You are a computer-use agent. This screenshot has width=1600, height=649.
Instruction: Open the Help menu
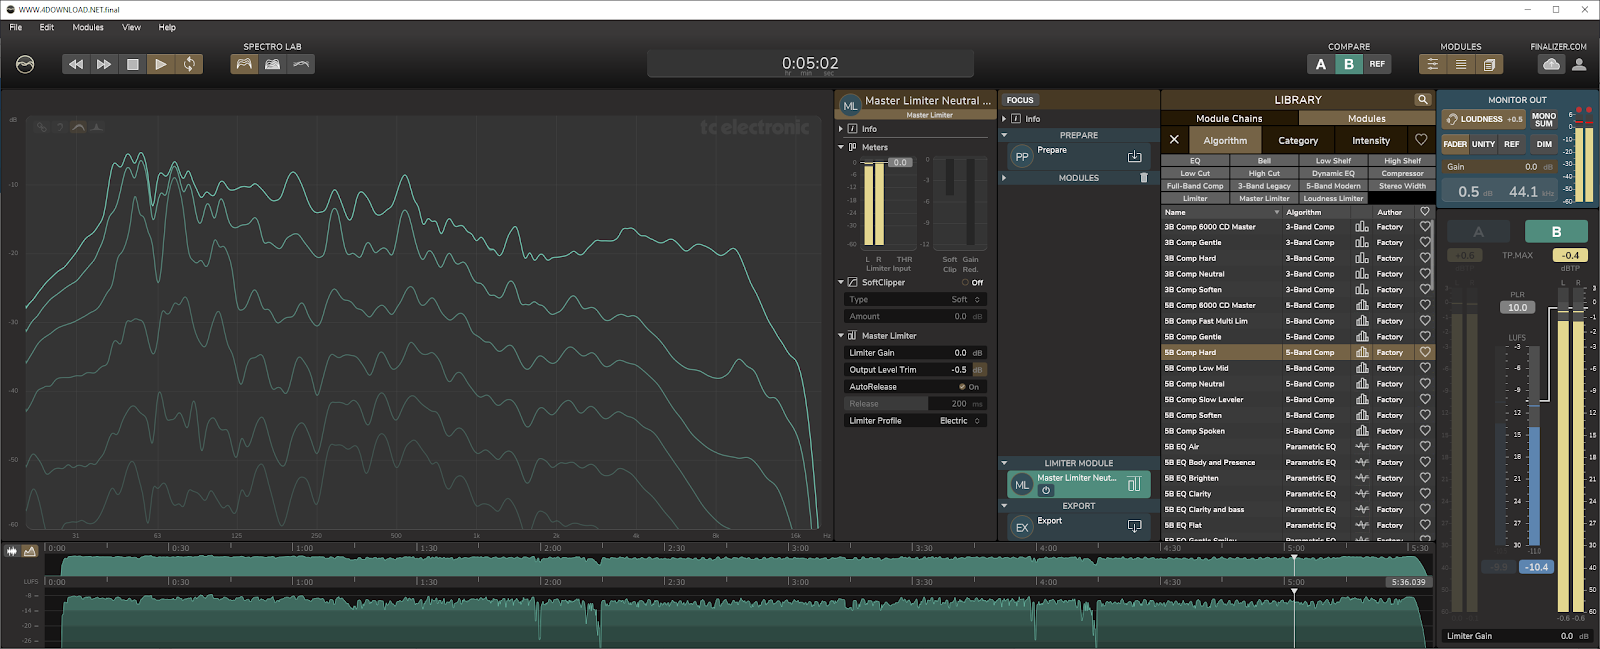click(x=167, y=27)
